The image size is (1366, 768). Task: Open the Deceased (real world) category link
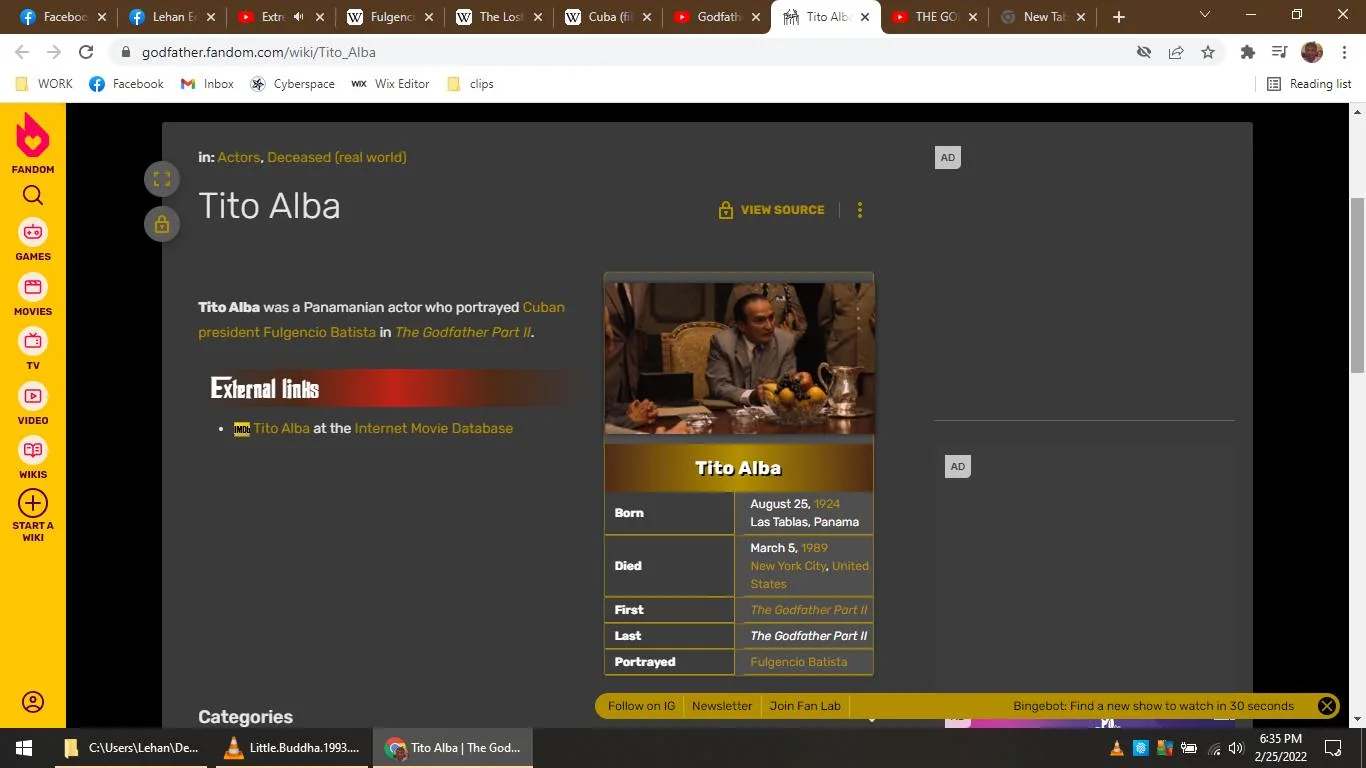point(337,157)
